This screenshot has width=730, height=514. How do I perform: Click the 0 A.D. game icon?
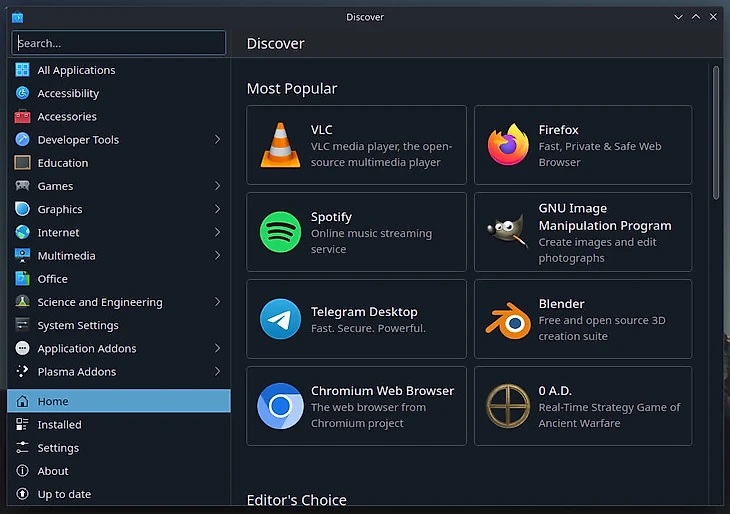coord(508,406)
